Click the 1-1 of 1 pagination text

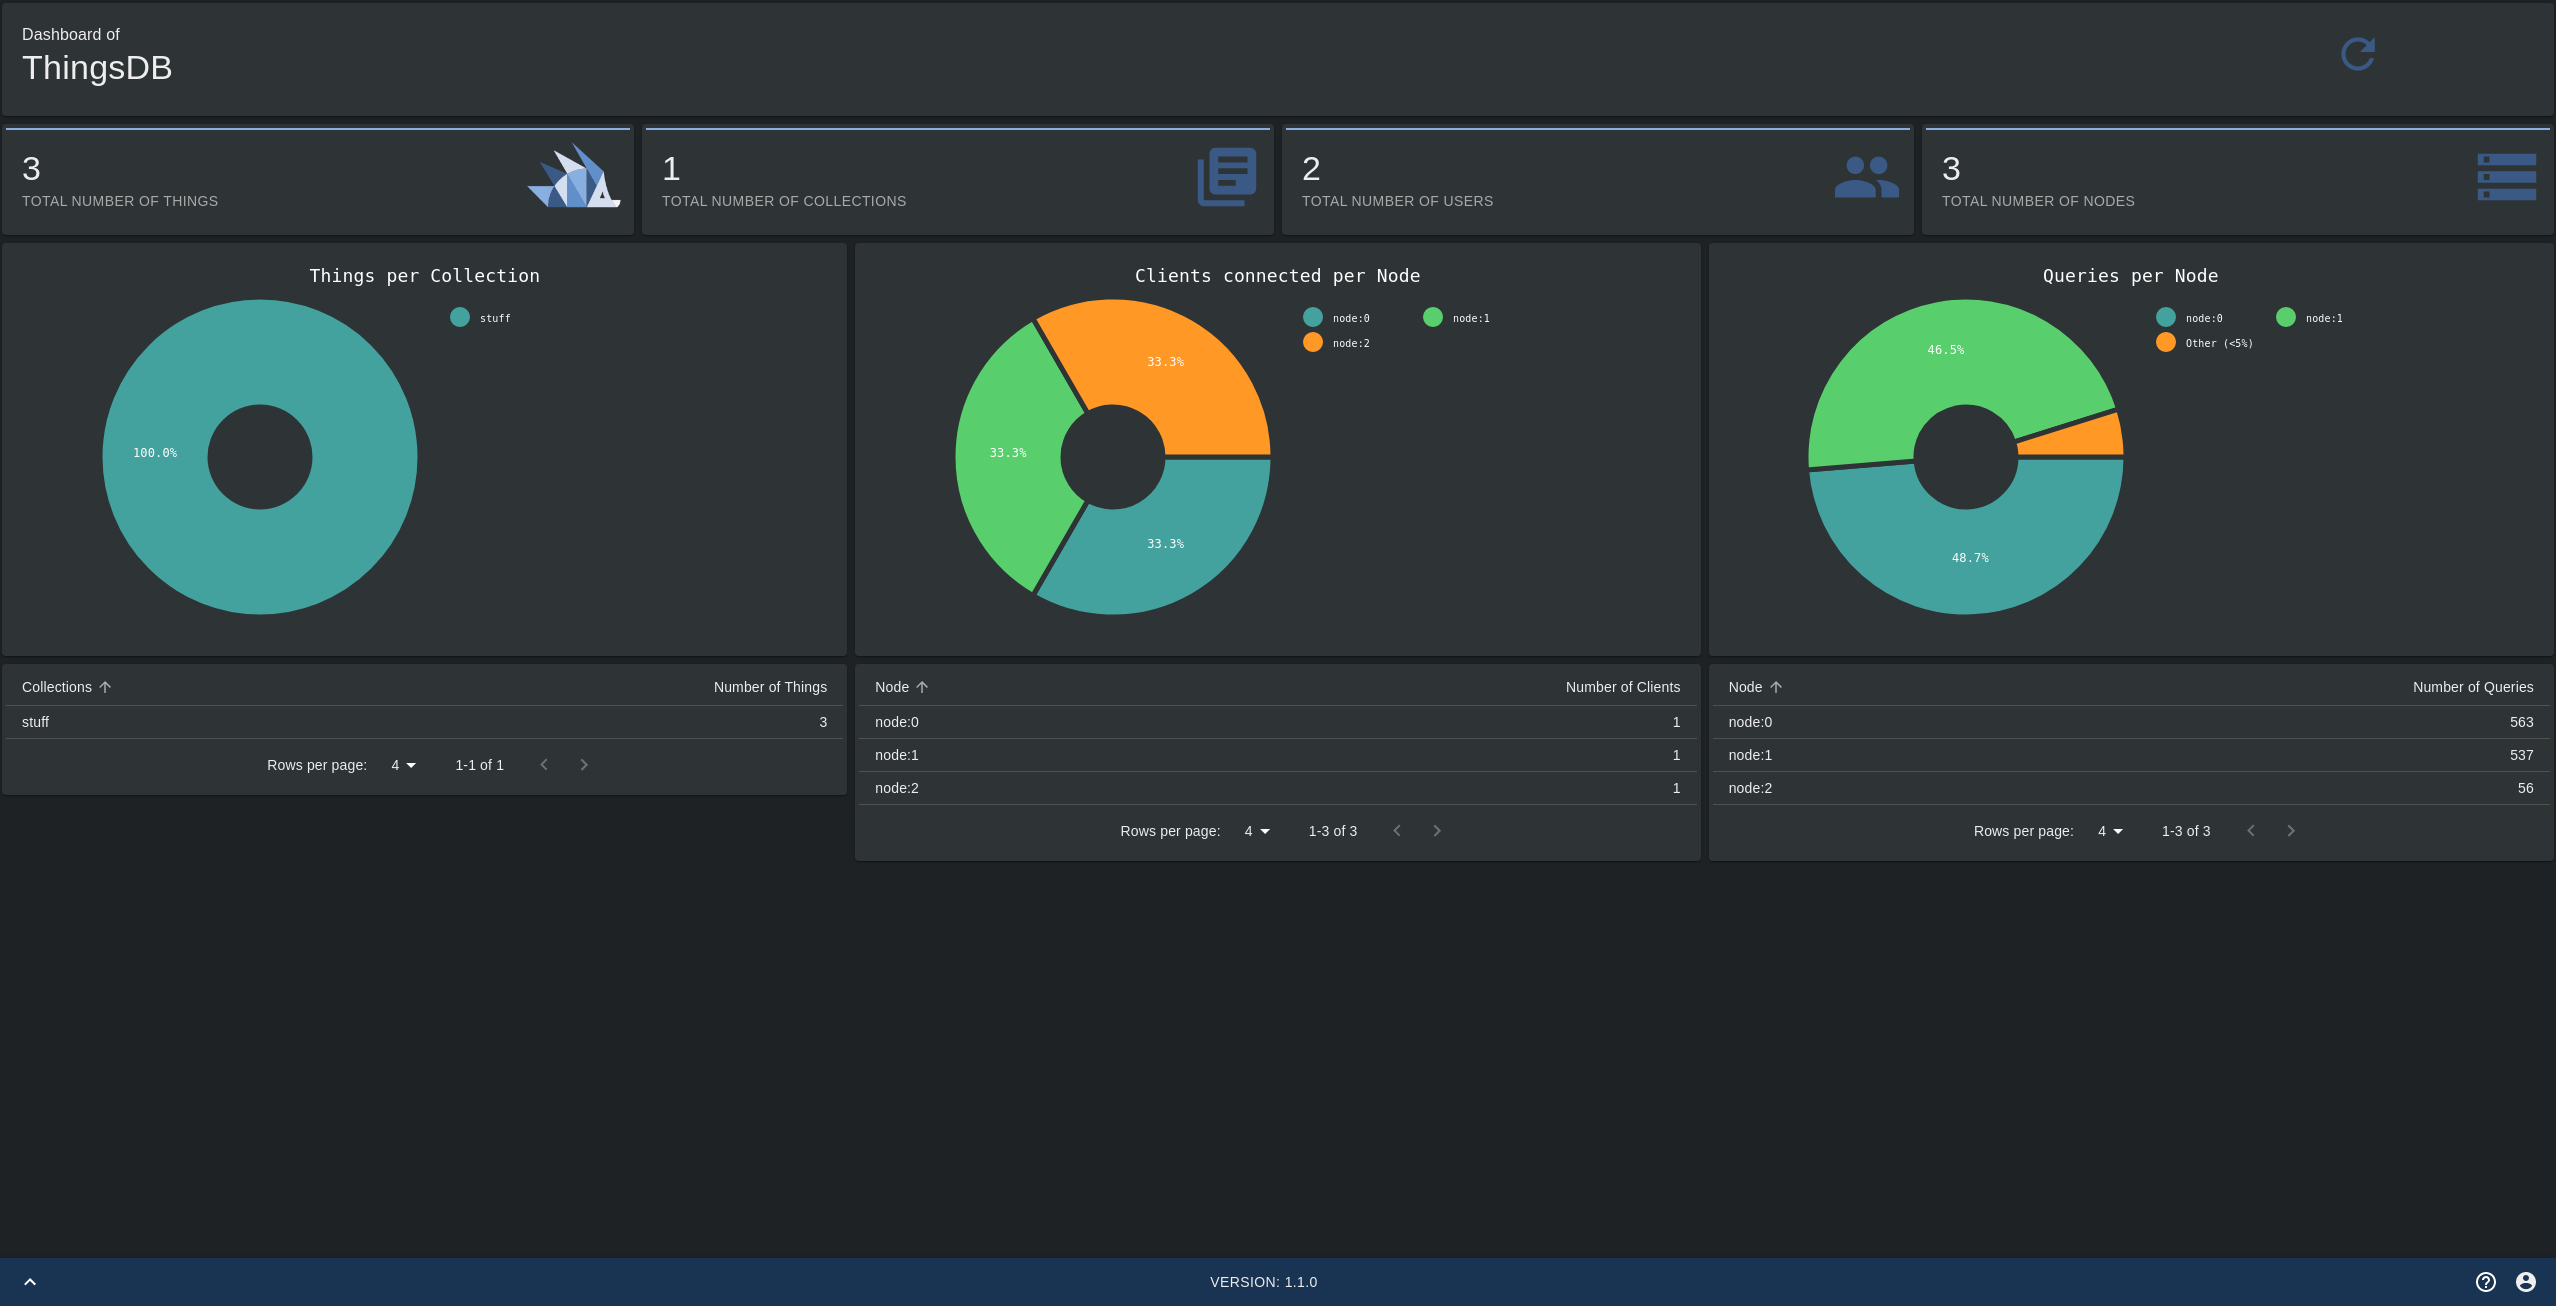click(480, 765)
